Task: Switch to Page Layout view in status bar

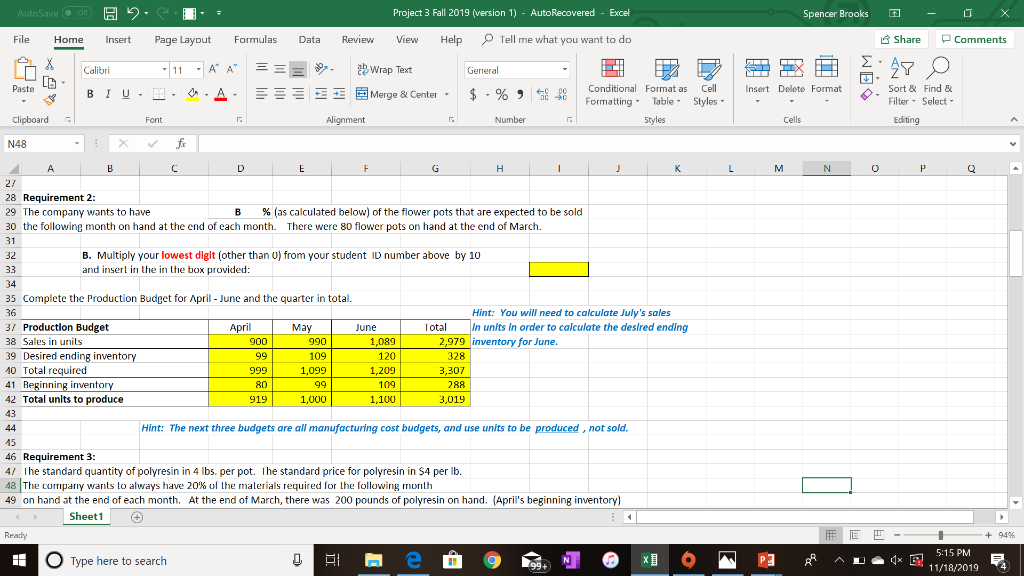Action: [x=854, y=535]
